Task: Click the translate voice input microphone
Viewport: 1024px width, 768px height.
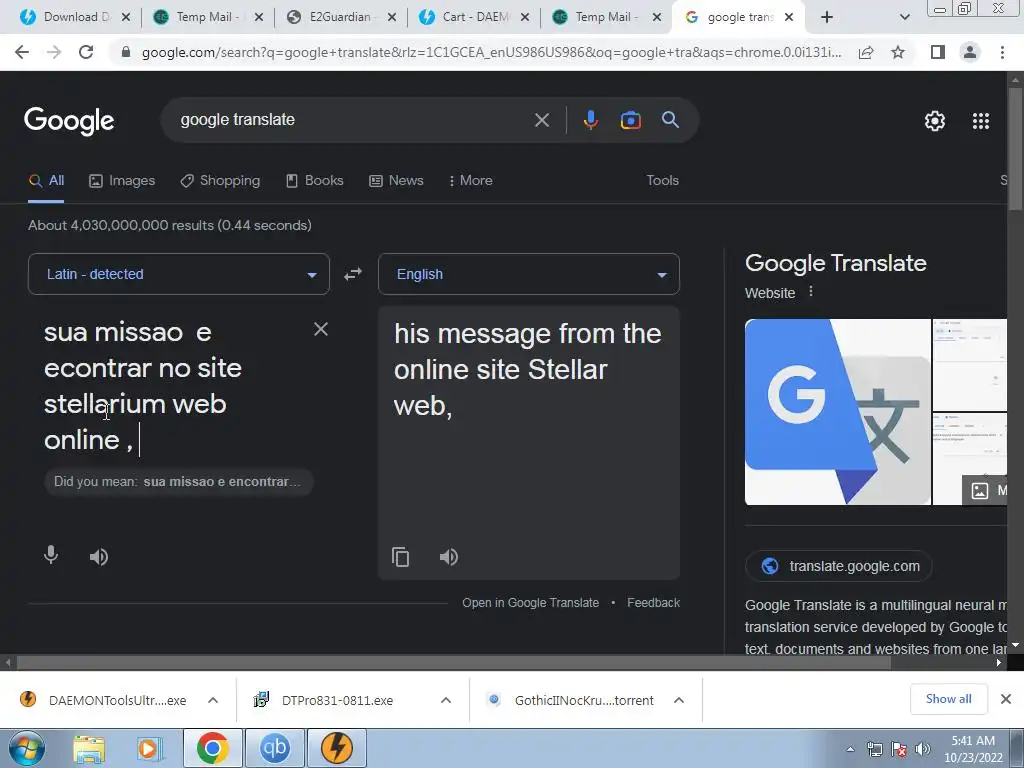Action: [51, 556]
